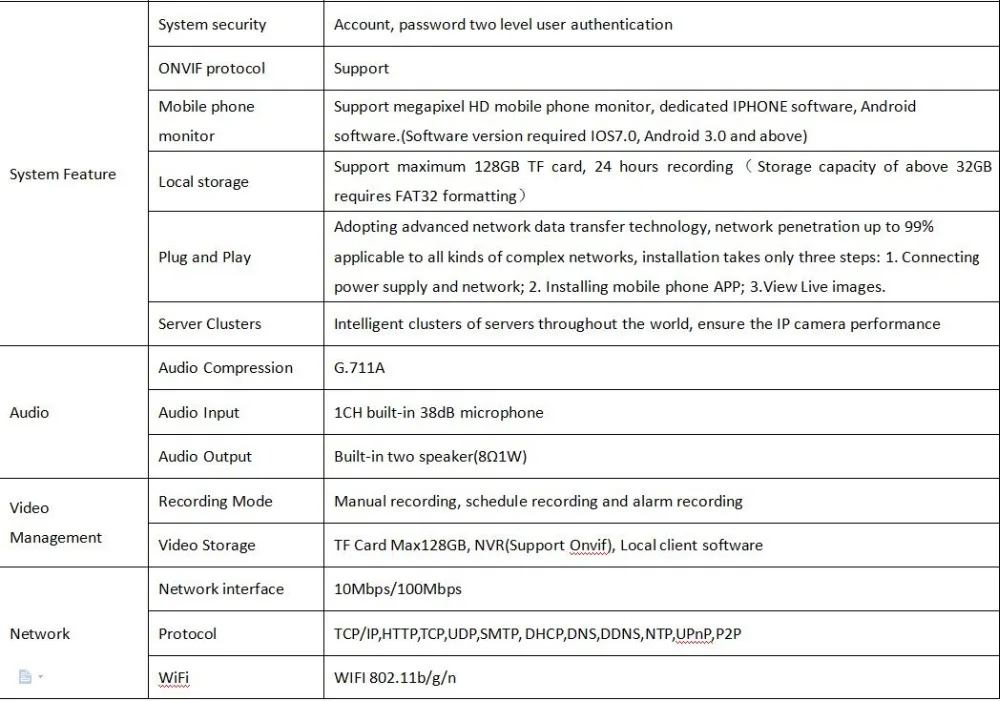Click the 10Mbps/100Mbps network interface value
The height and width of the screenshot is (701, 1000).
click(398, 589)
